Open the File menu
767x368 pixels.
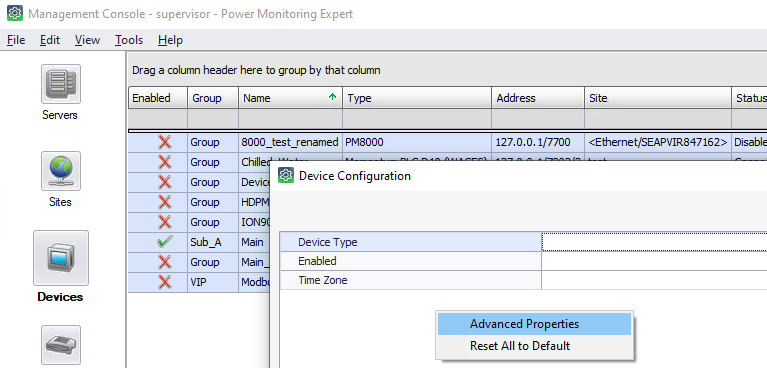pos(16,40)
